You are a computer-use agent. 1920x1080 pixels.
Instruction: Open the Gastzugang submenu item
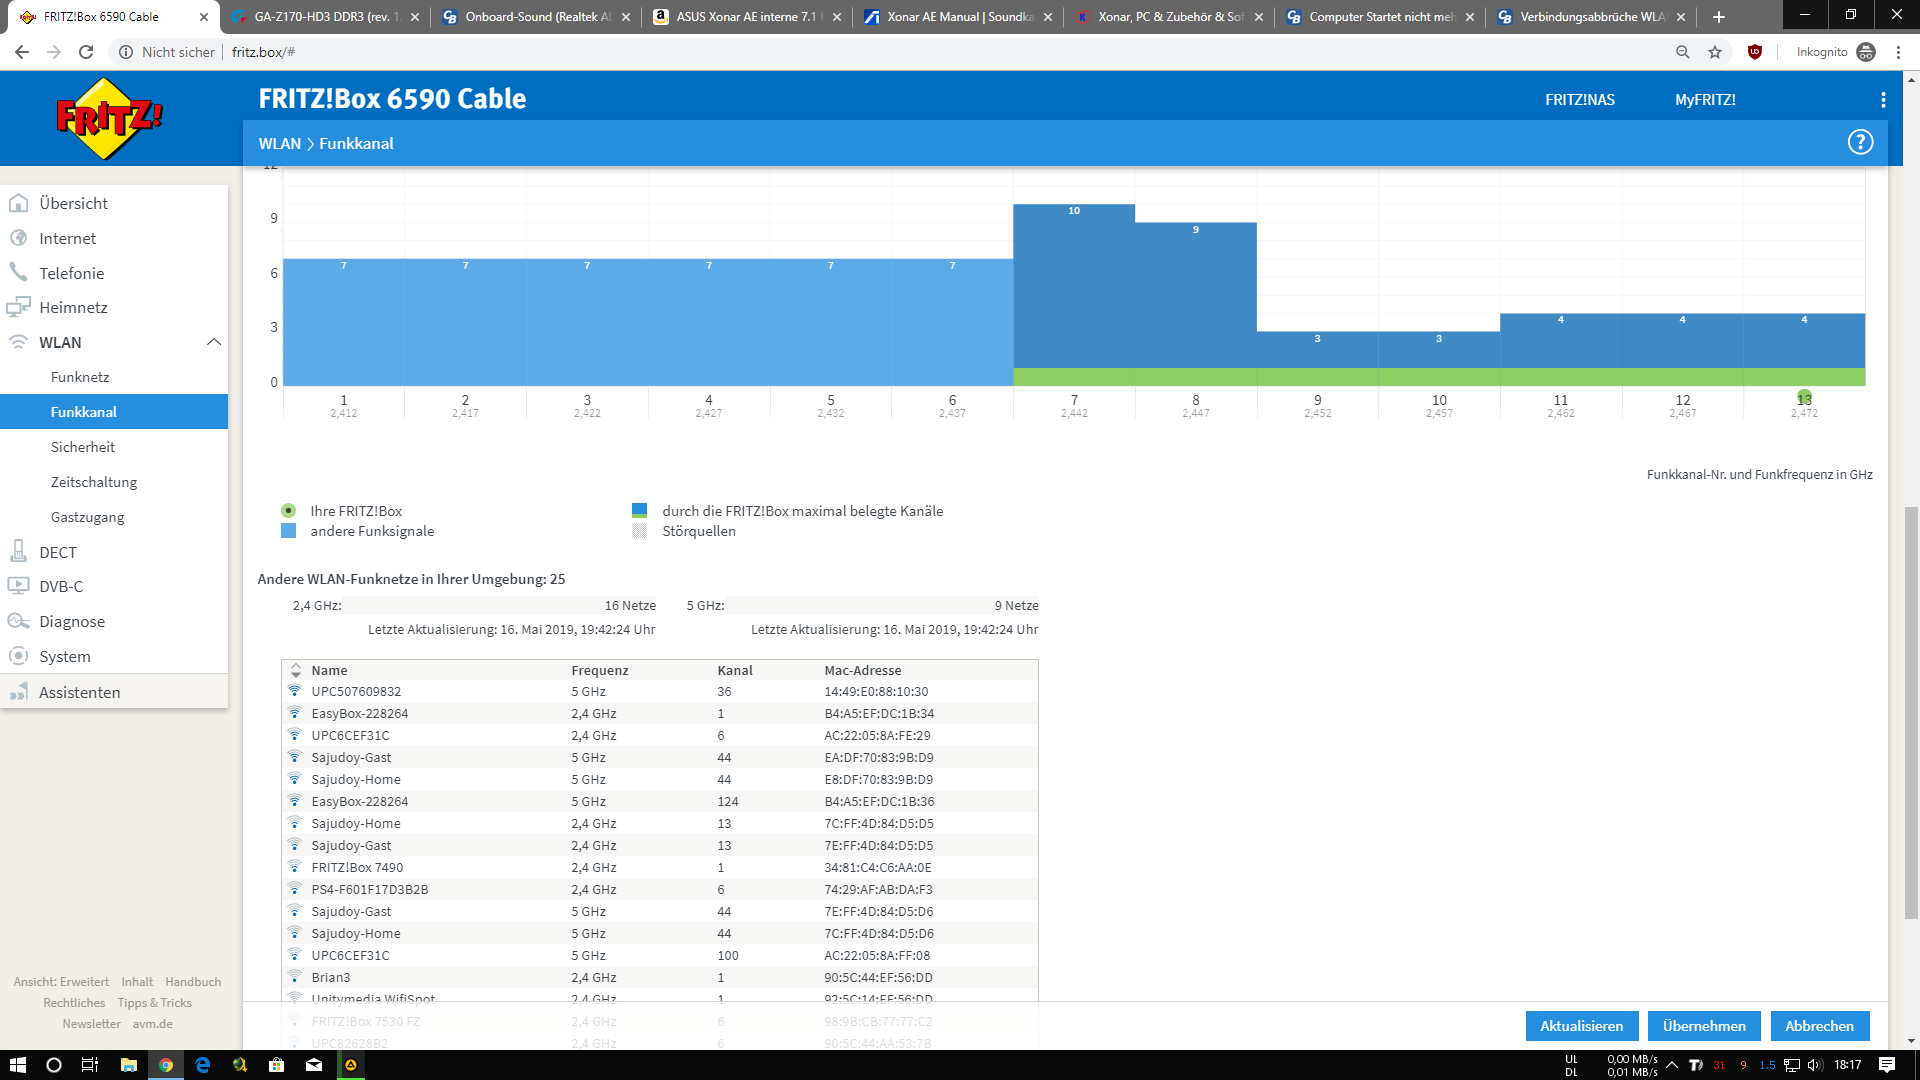(88, 517)
